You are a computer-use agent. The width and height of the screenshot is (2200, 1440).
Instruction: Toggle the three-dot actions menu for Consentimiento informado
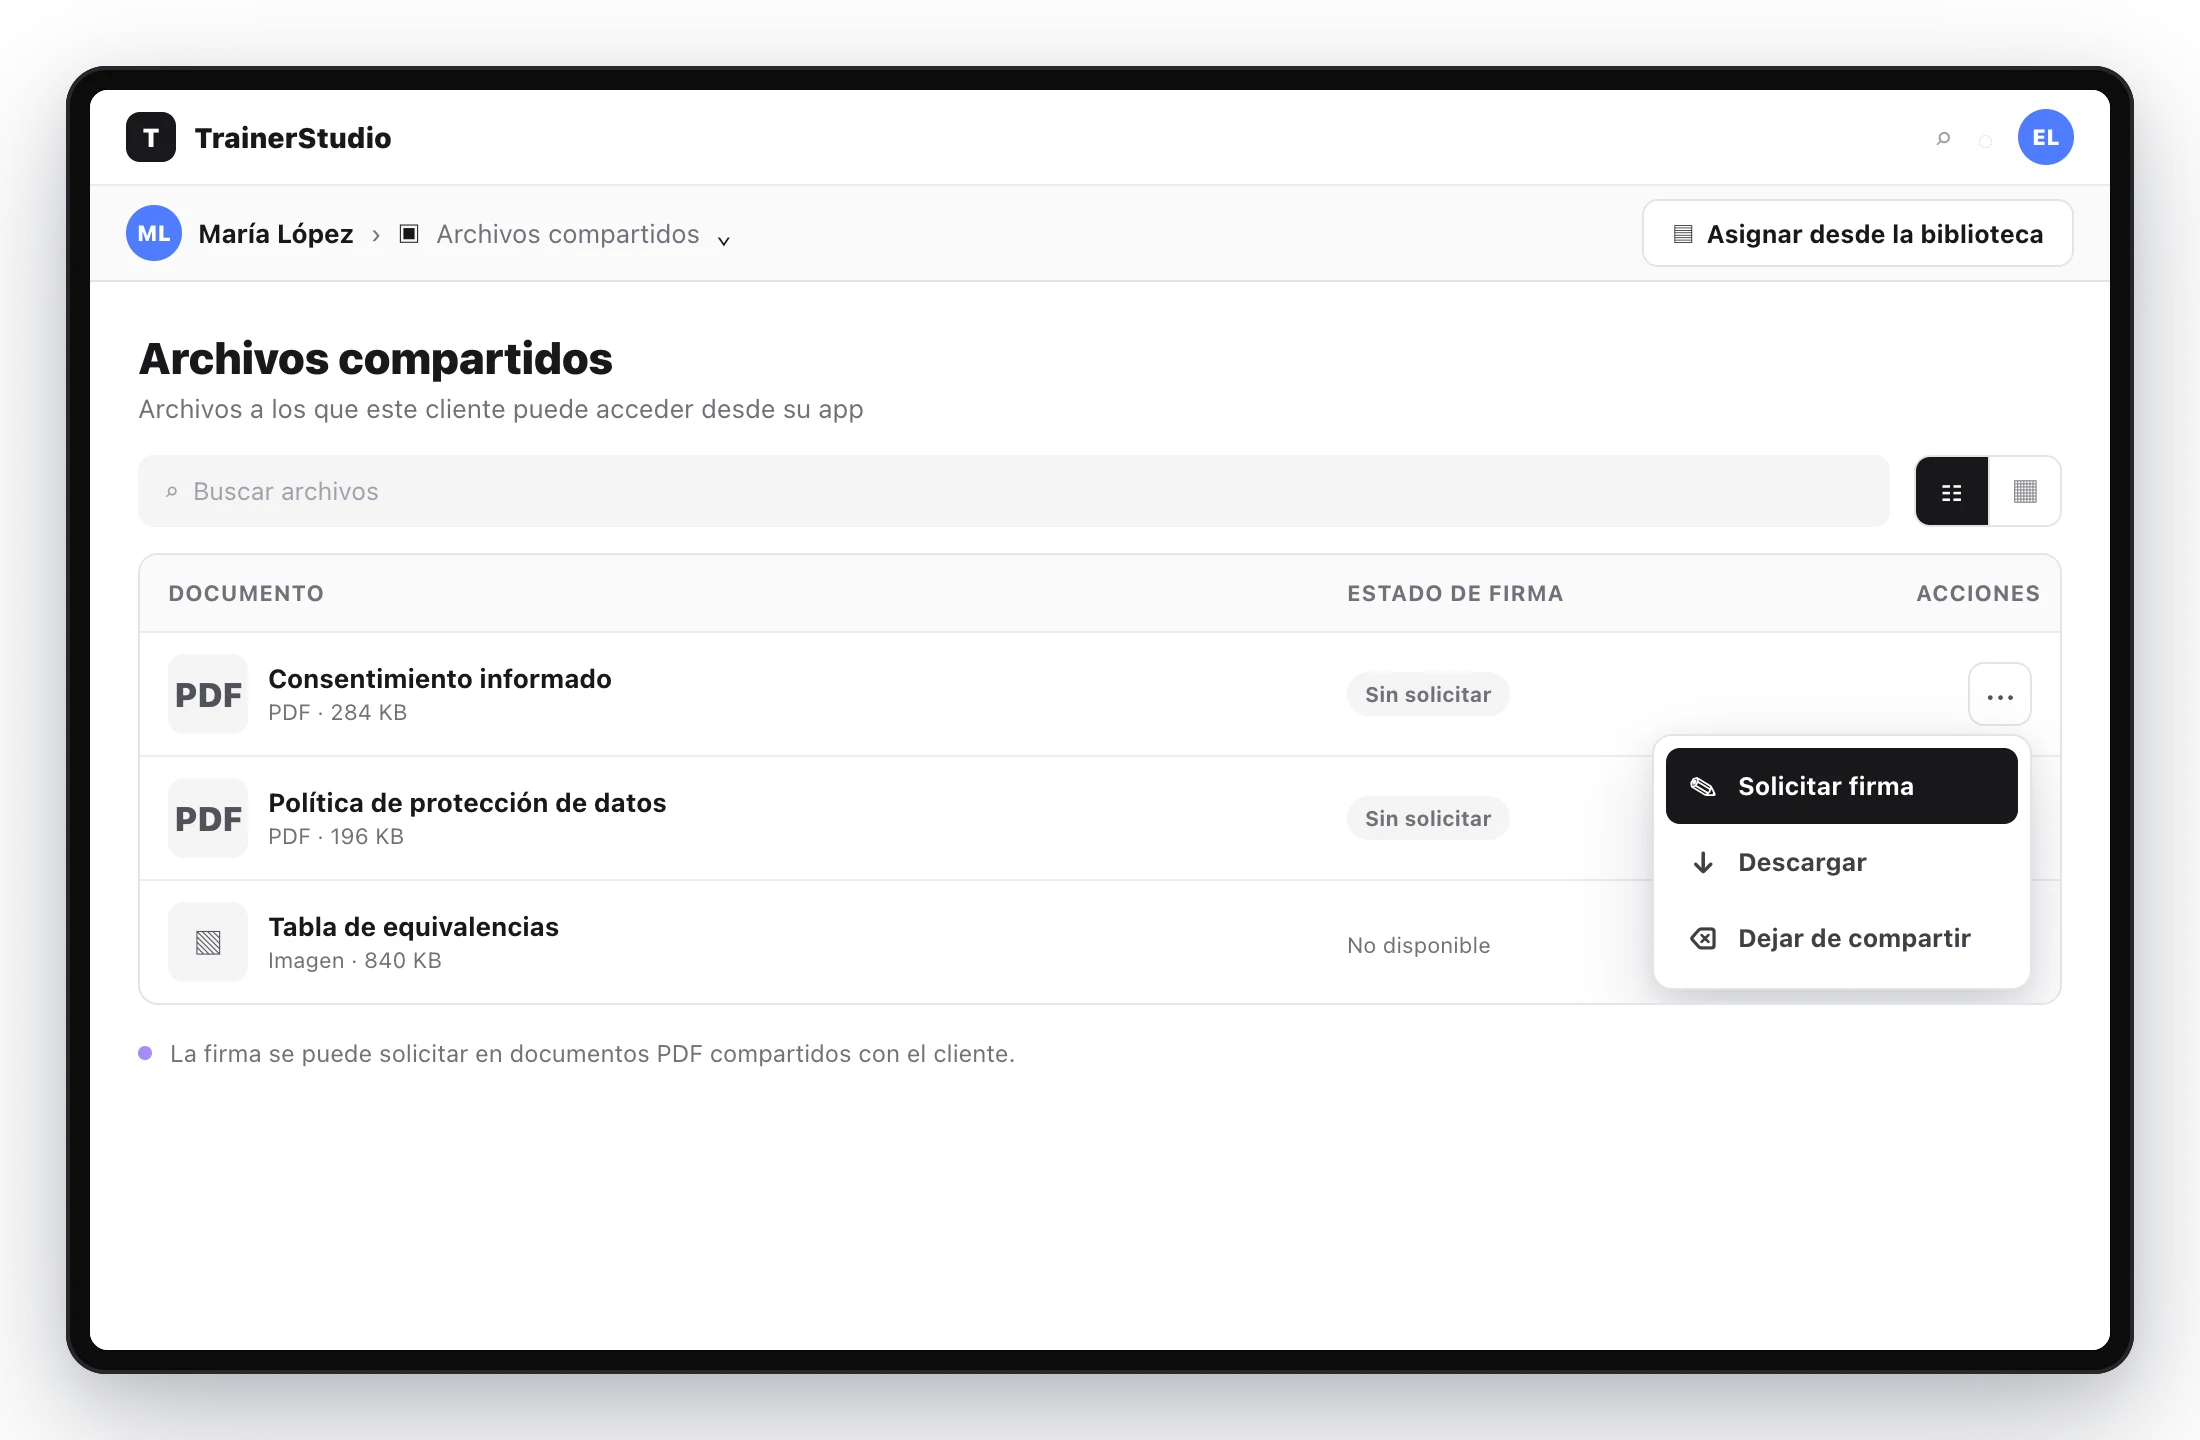click(2000, 695)
